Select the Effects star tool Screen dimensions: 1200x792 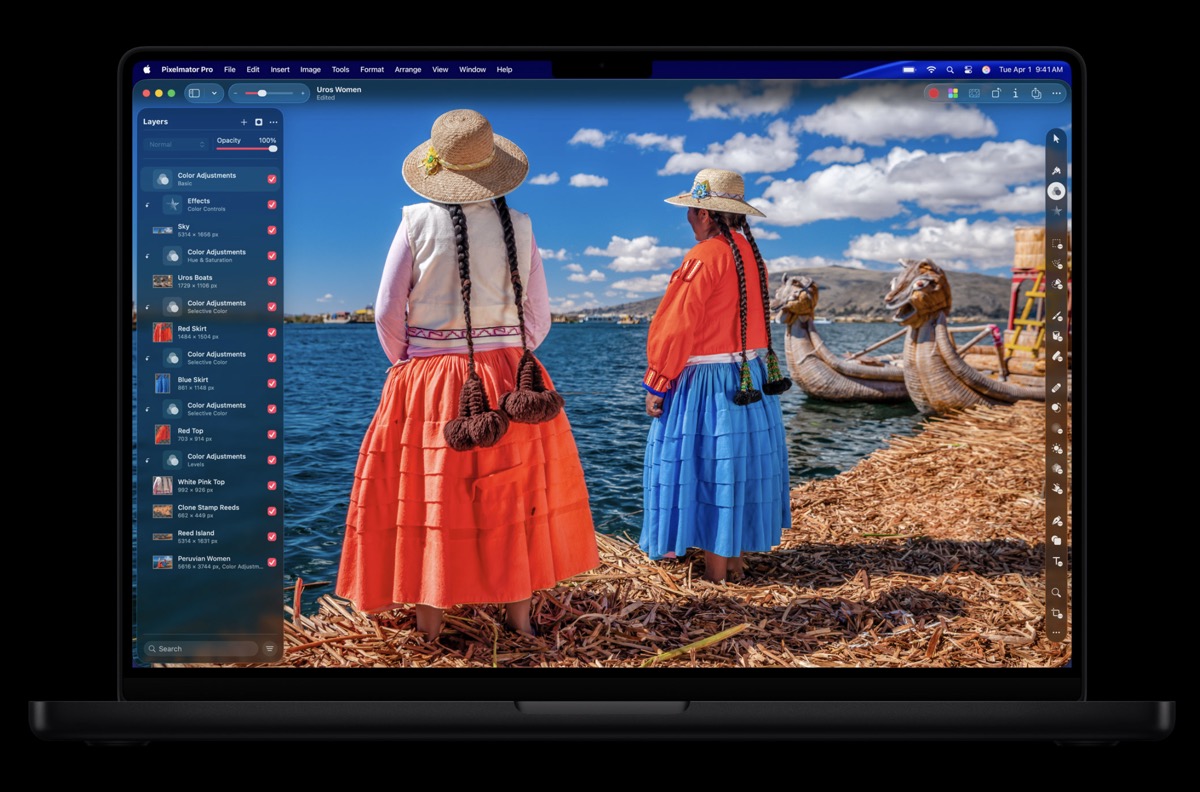click(1056, 211)
